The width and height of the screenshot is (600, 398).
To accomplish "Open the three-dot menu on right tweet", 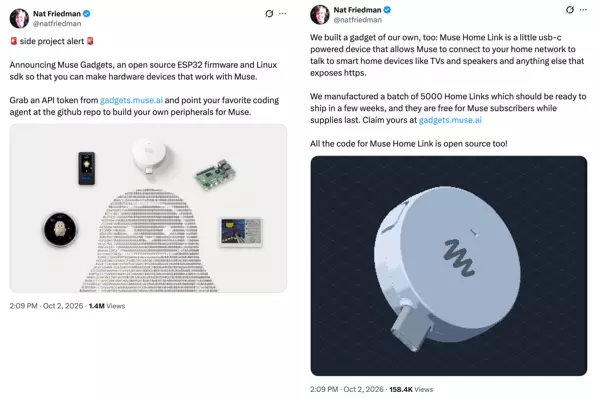I will (583, 10).
